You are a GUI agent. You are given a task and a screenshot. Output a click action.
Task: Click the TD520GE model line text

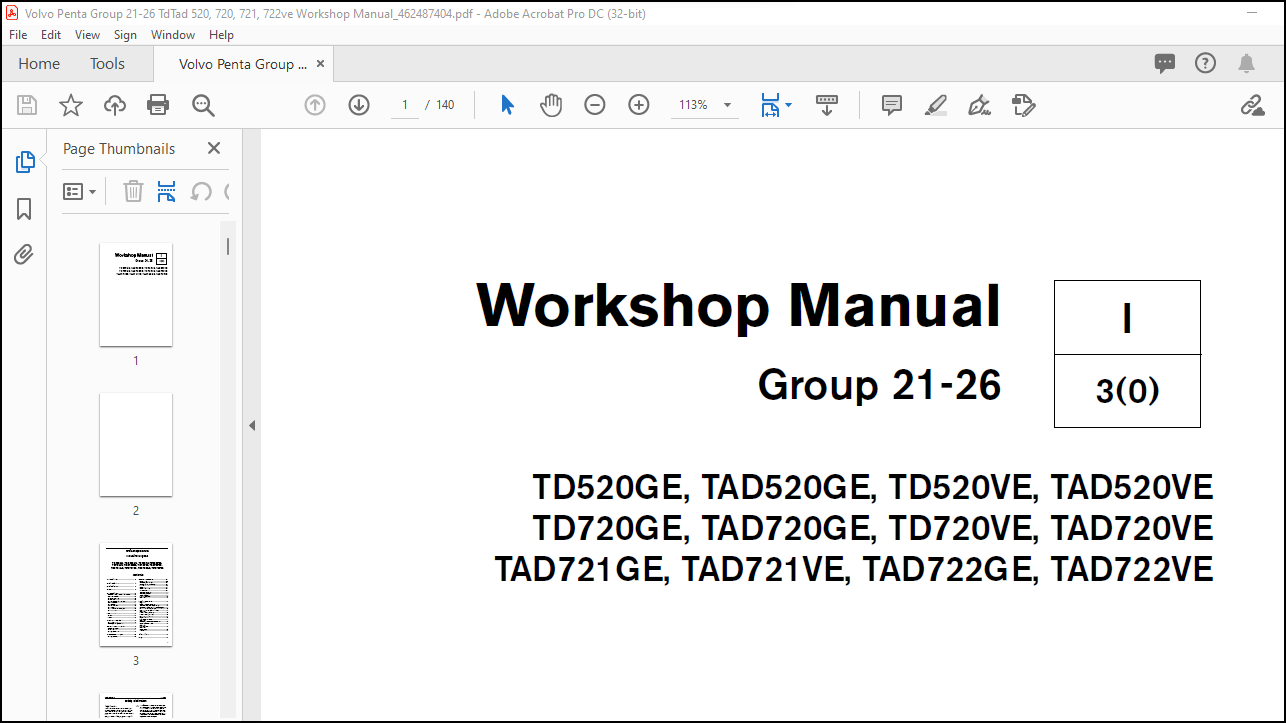tap(872, 488)
